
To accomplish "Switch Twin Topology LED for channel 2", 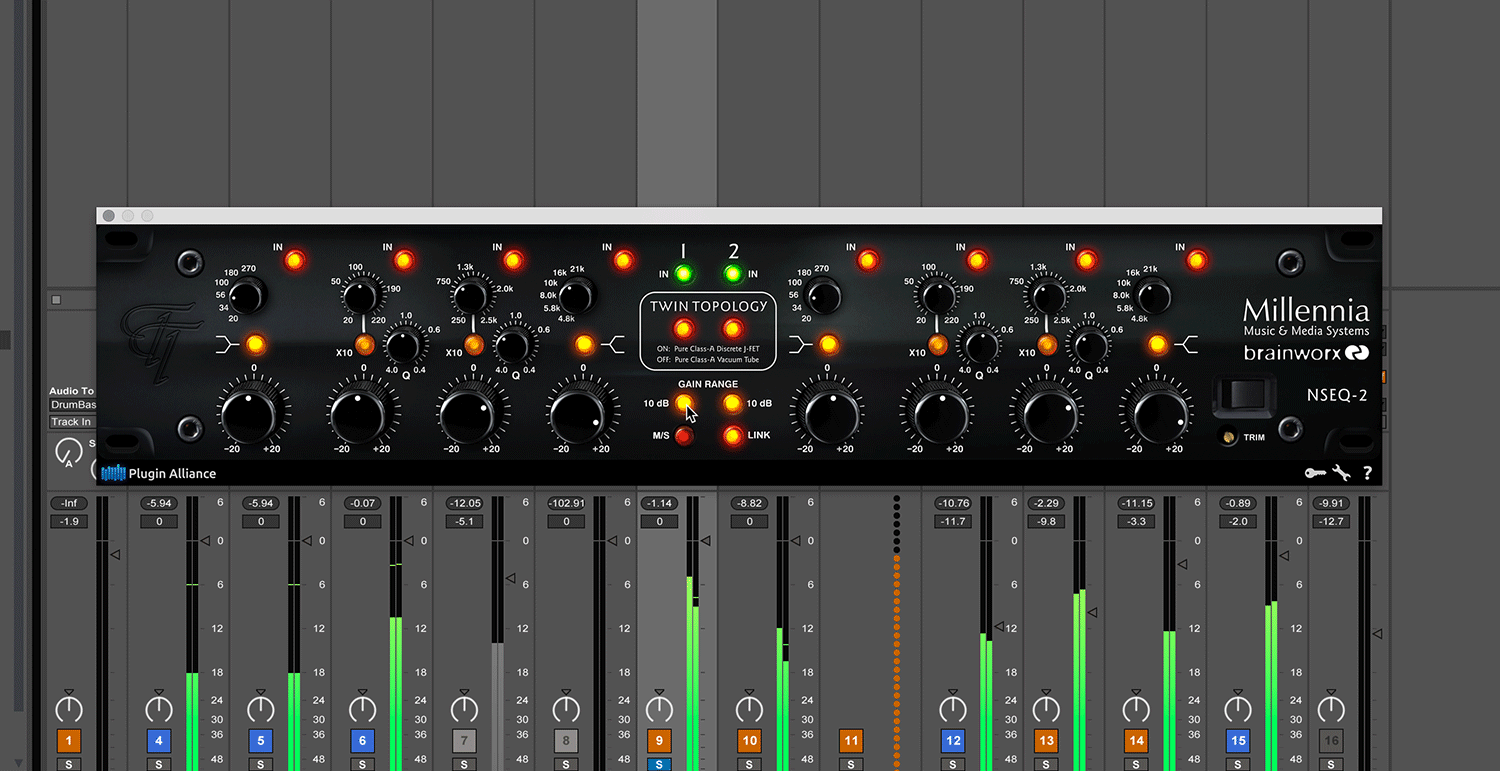I will click(x=733, y=328).
